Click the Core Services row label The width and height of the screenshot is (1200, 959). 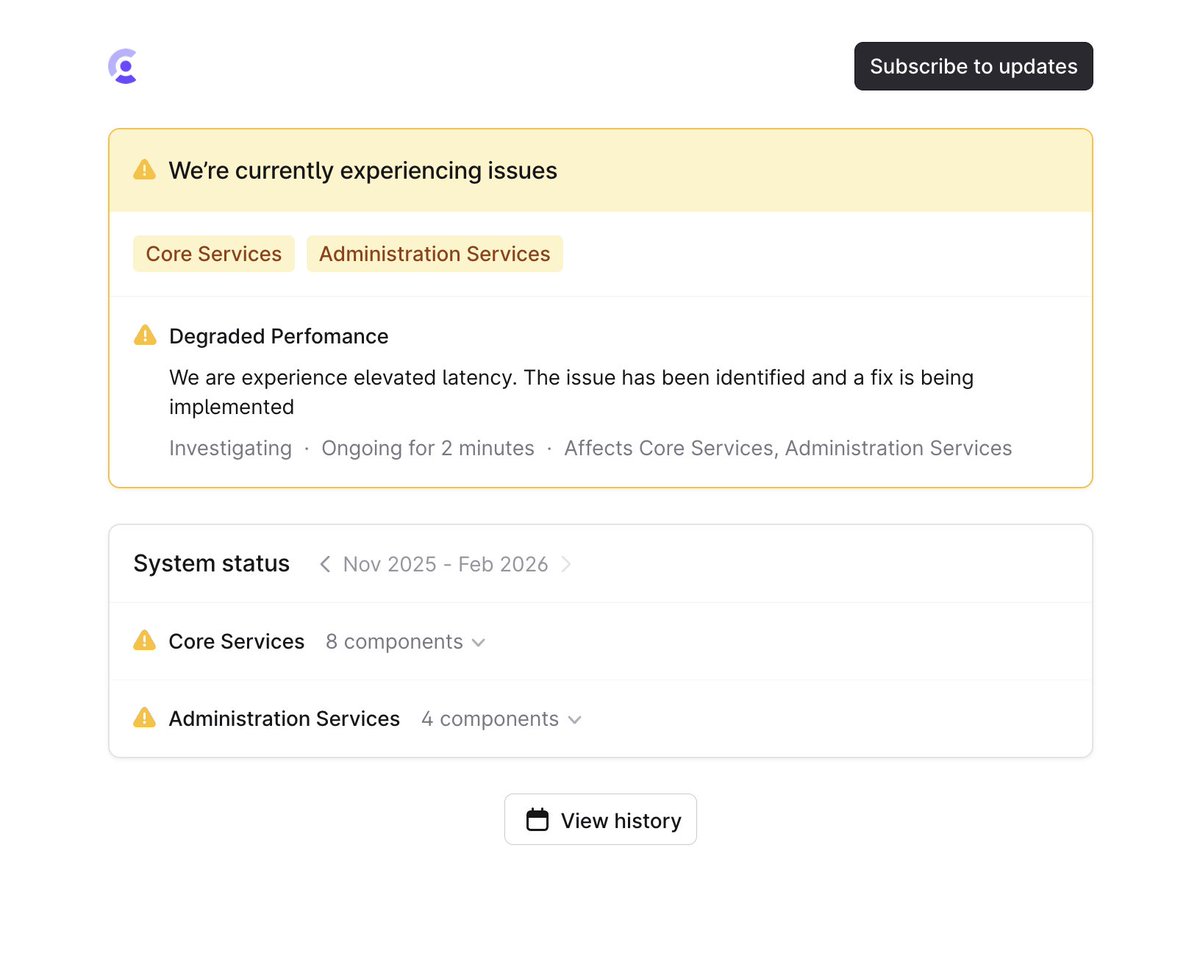click(x=237, y=642)
